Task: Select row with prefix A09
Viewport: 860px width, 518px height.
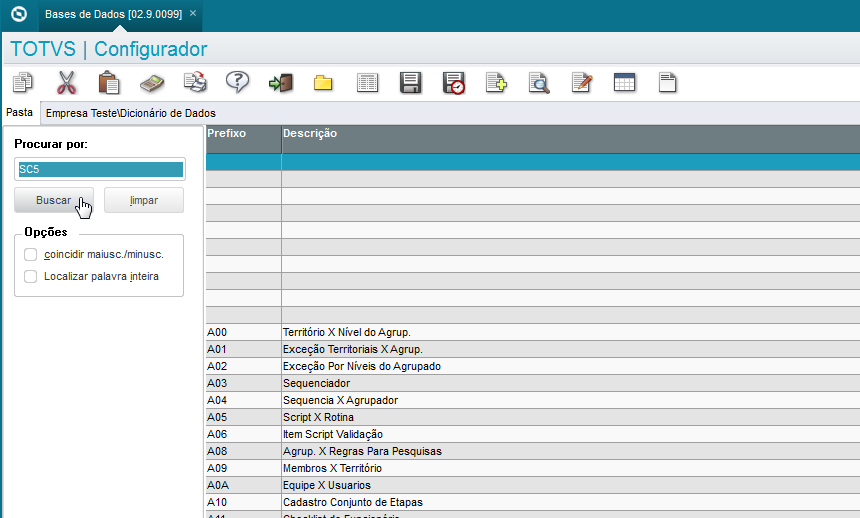Action: 533,469
